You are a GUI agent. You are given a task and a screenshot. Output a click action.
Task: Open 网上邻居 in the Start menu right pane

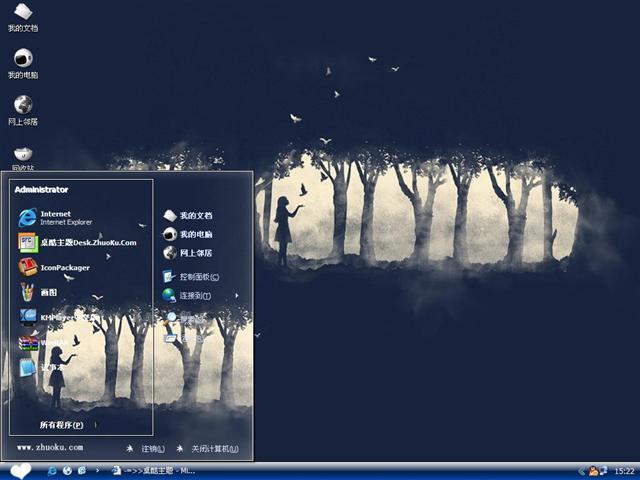187,253
